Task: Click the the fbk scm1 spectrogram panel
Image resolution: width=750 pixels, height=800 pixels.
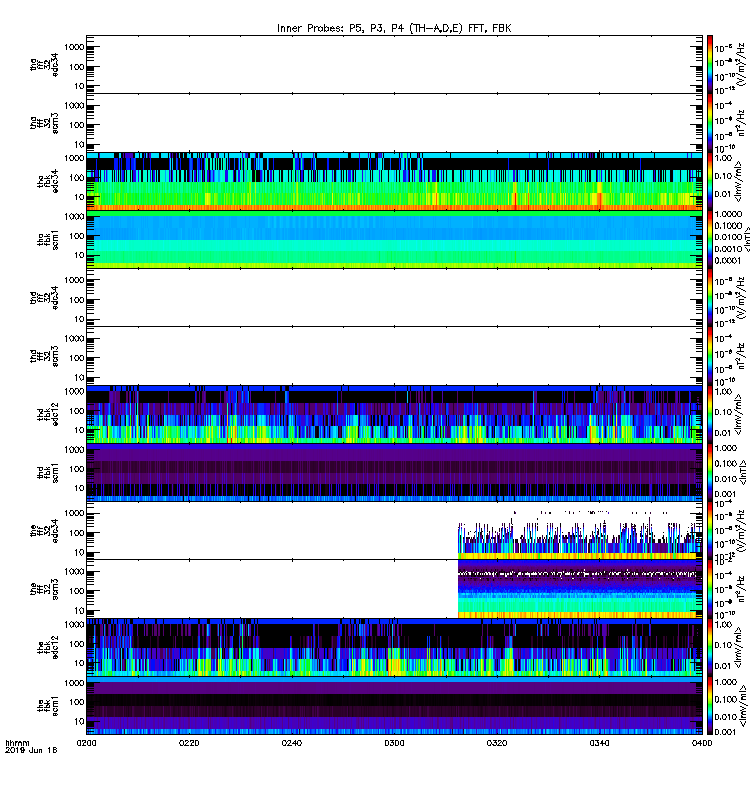Action: pos(394,706)
